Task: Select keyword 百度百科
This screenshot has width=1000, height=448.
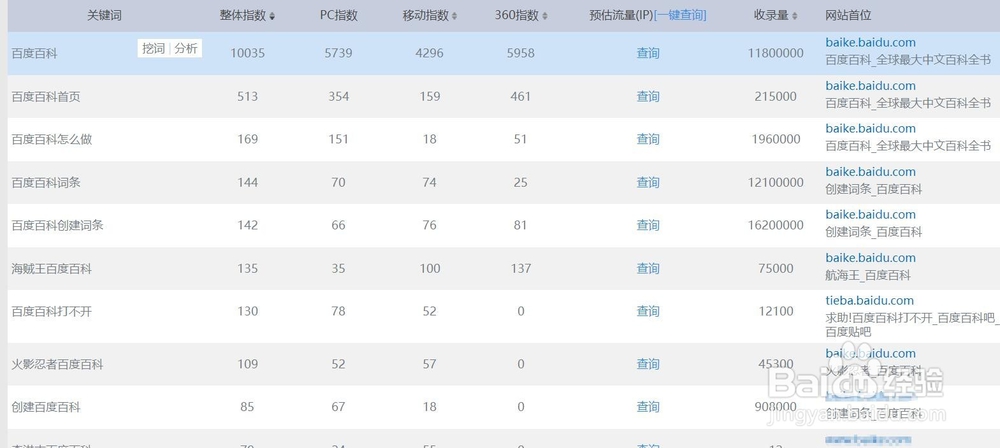Action: click(34, 54)
